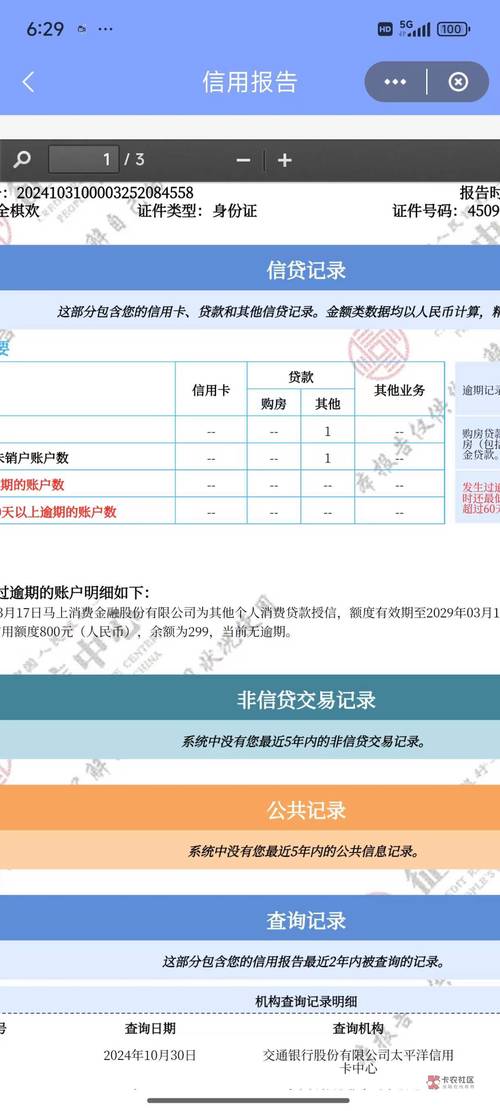Click the 购房 loan column header
This screenshot has width=500, height=1111.
coord(274,404)
